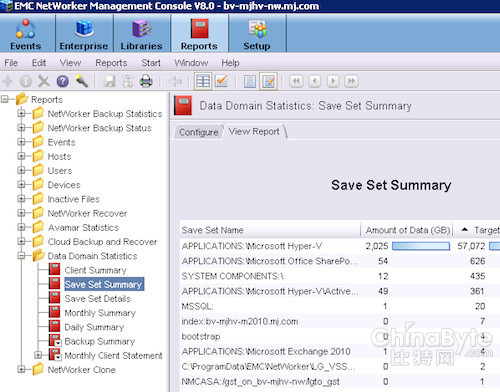Select Client Summary report
Viewport: 500px width, 392px height.
(x=95, y=270)
